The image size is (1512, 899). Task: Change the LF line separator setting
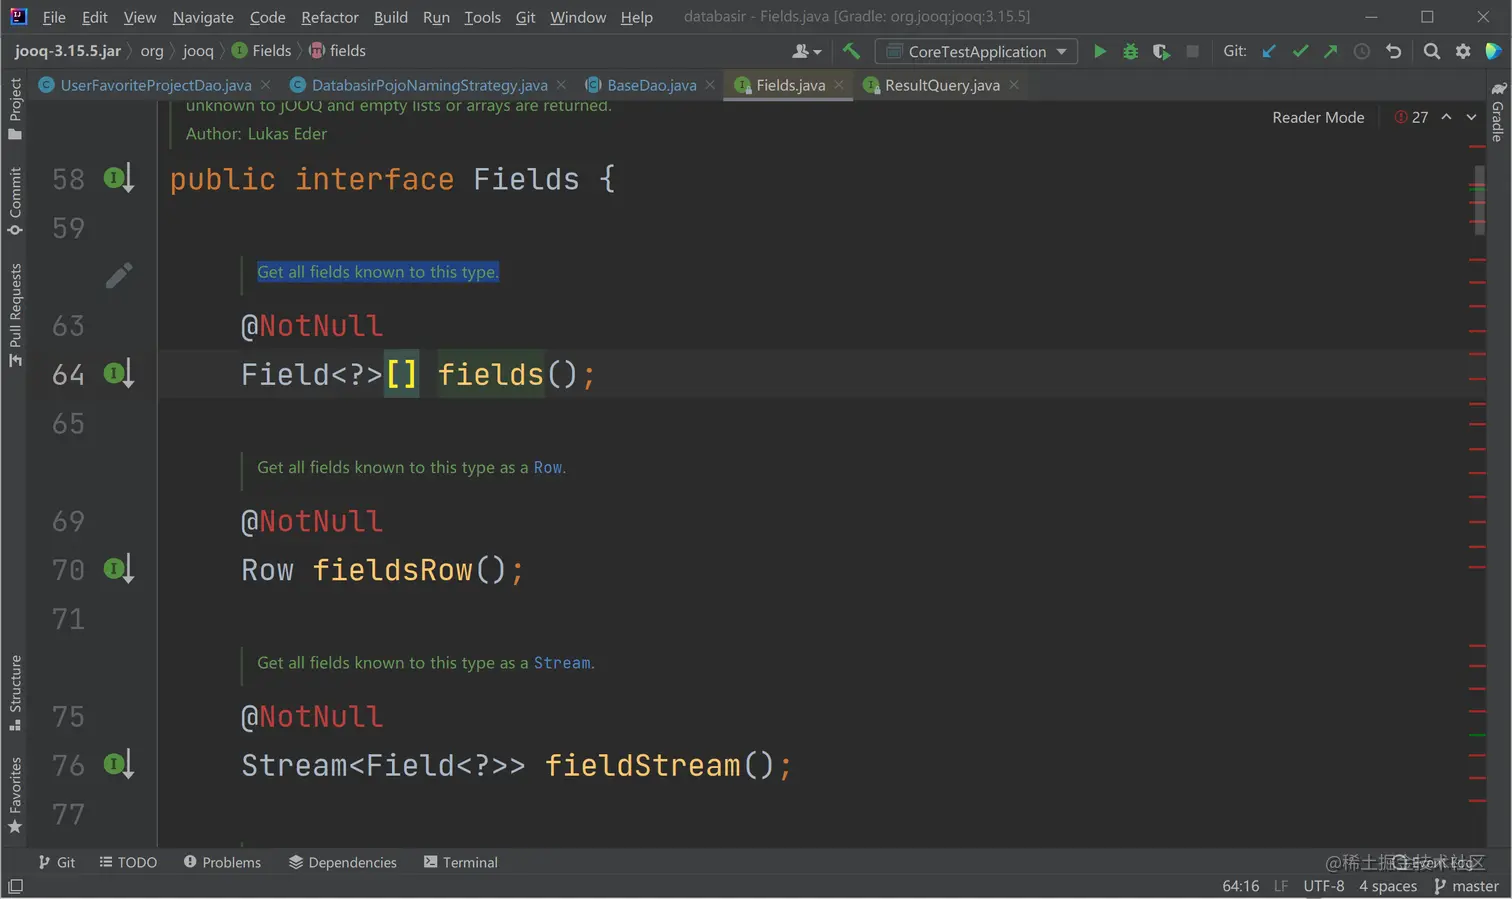pyautogui.click(x=1281, y=886)
